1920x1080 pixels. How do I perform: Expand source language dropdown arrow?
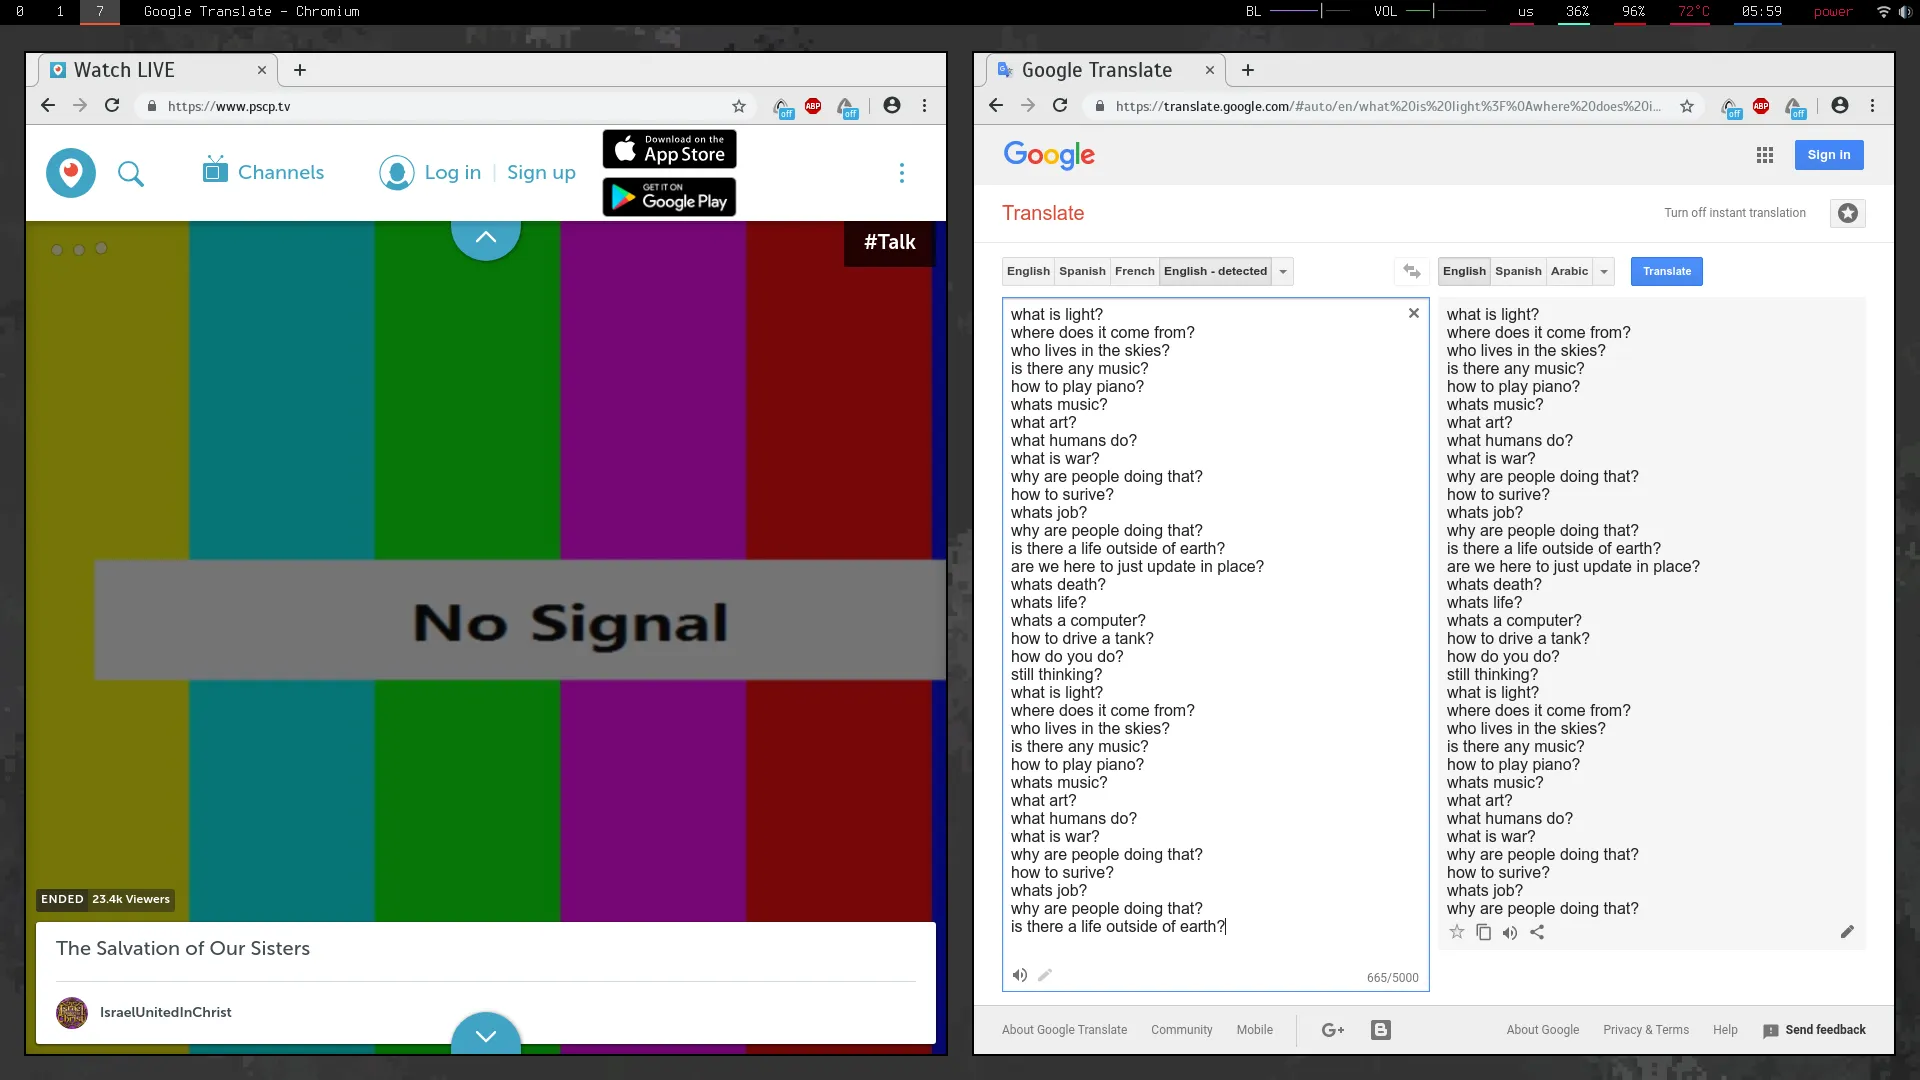[x=1283, y=271]
